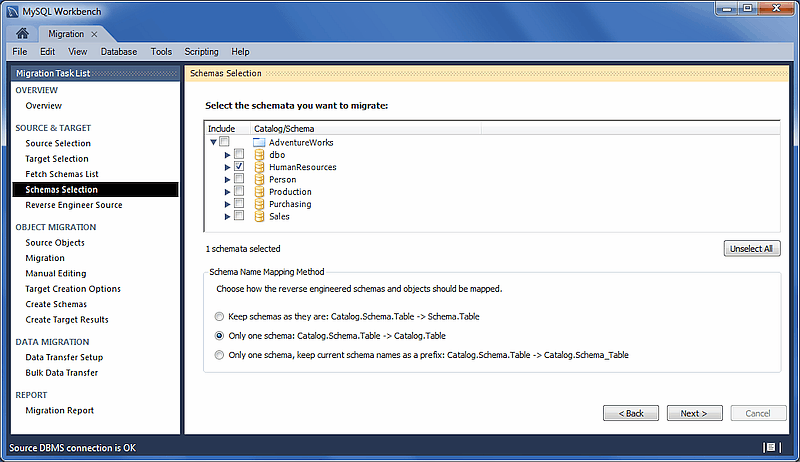The height and width of the screenshot is (462, 800).
Task: Close the Migration tab
Action: pyautogui.click(x=94, y=34)
